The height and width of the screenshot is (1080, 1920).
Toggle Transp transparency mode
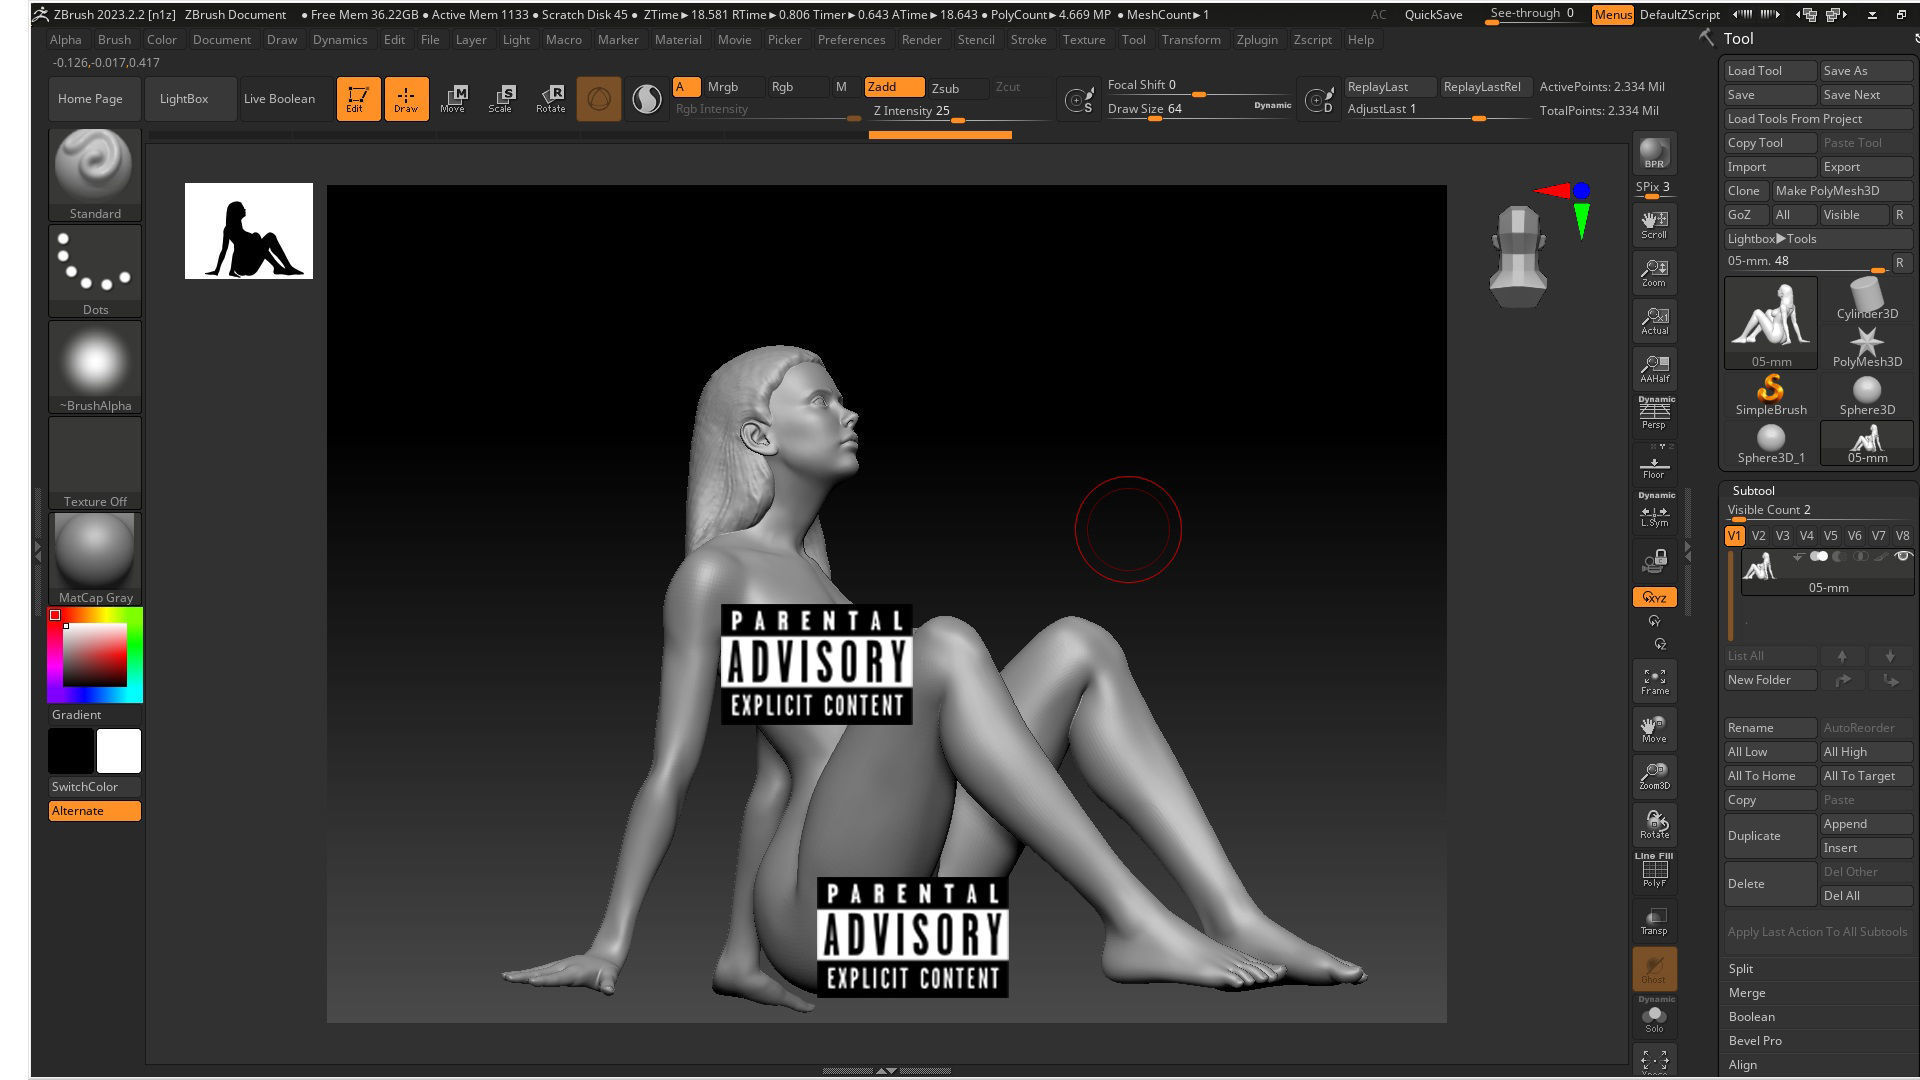point(1654,920)
